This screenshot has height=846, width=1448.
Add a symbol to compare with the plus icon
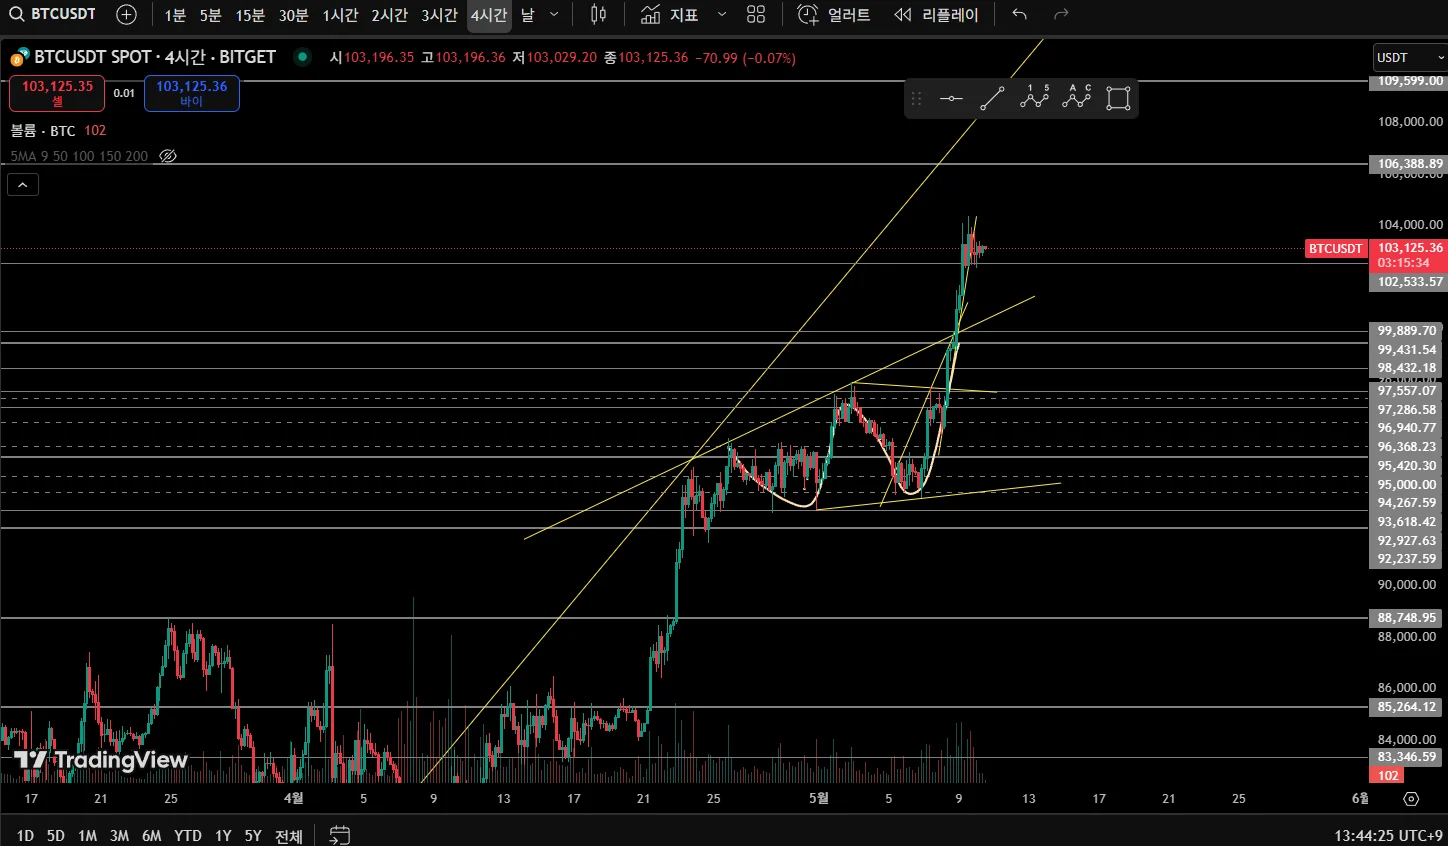pos(126,14)
